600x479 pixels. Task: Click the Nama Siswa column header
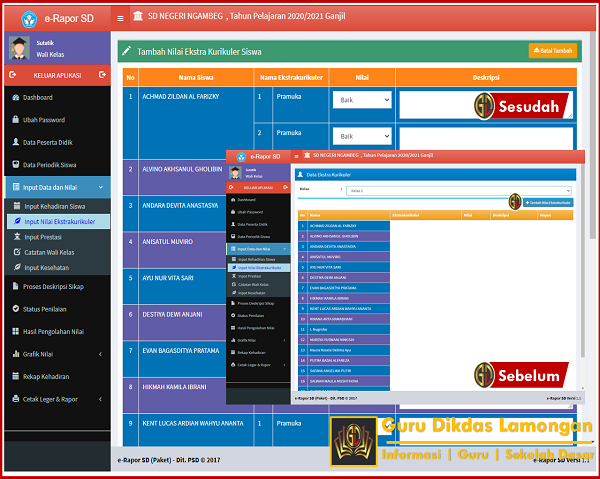tap(196, 77)
